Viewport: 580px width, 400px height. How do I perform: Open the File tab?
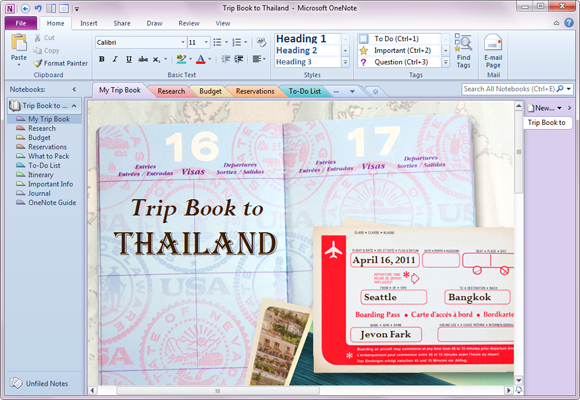21,23
